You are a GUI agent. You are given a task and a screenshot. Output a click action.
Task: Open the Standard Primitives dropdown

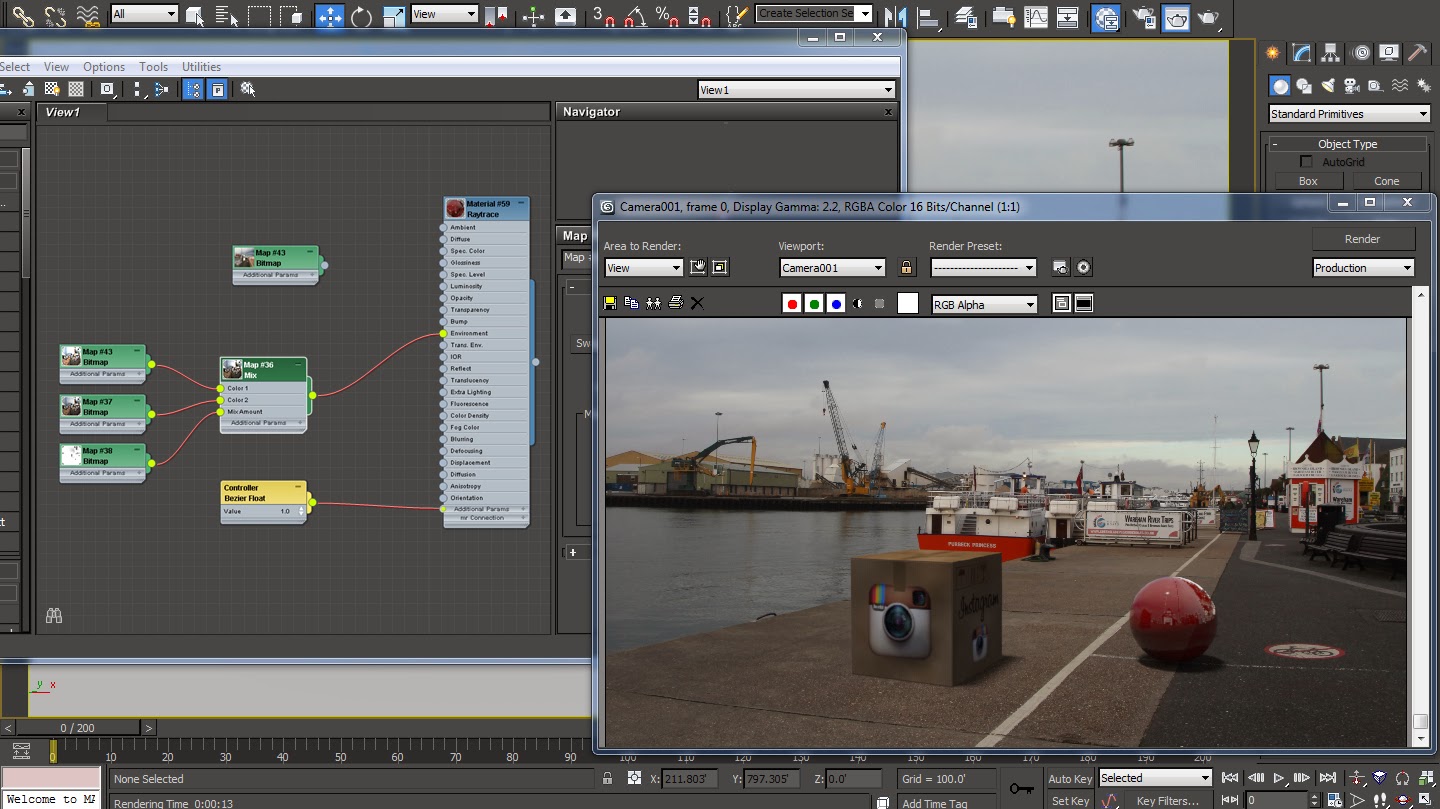coord(1349,114)
